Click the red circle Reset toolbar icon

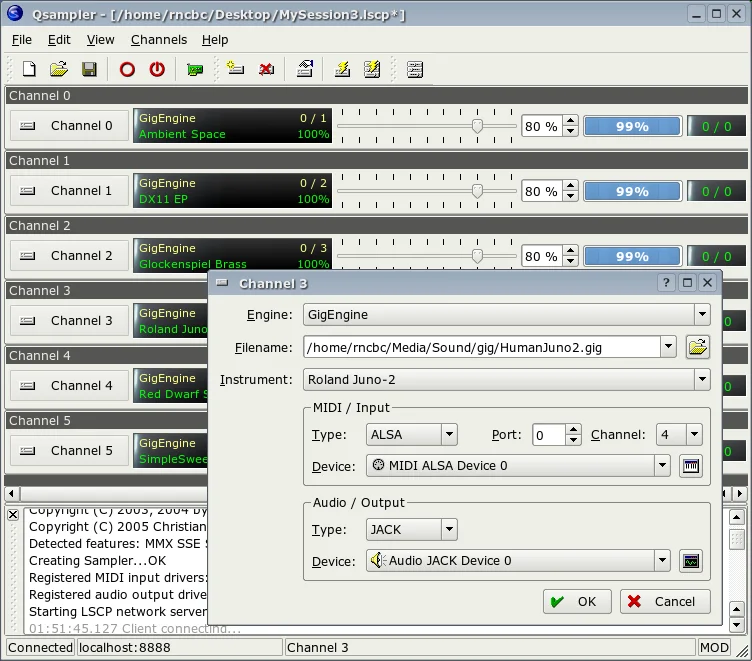click(127, 70)
